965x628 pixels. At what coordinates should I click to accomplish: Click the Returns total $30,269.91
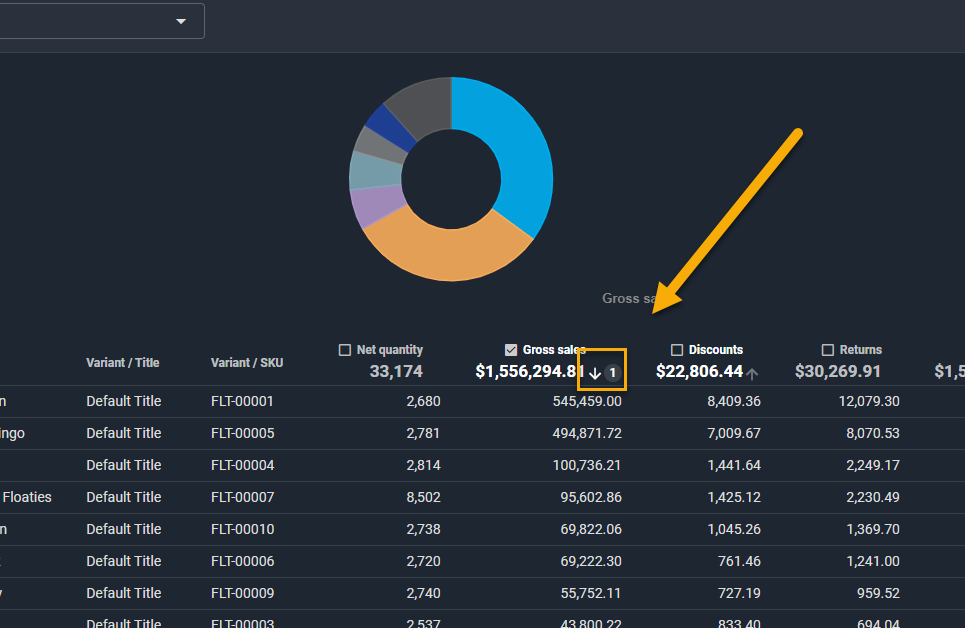(x=838, y=372)
